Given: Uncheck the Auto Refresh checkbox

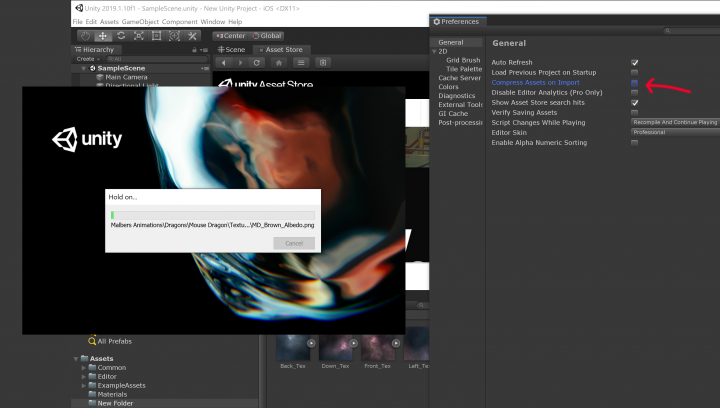Looking at the screenshot, I should 634,62.
